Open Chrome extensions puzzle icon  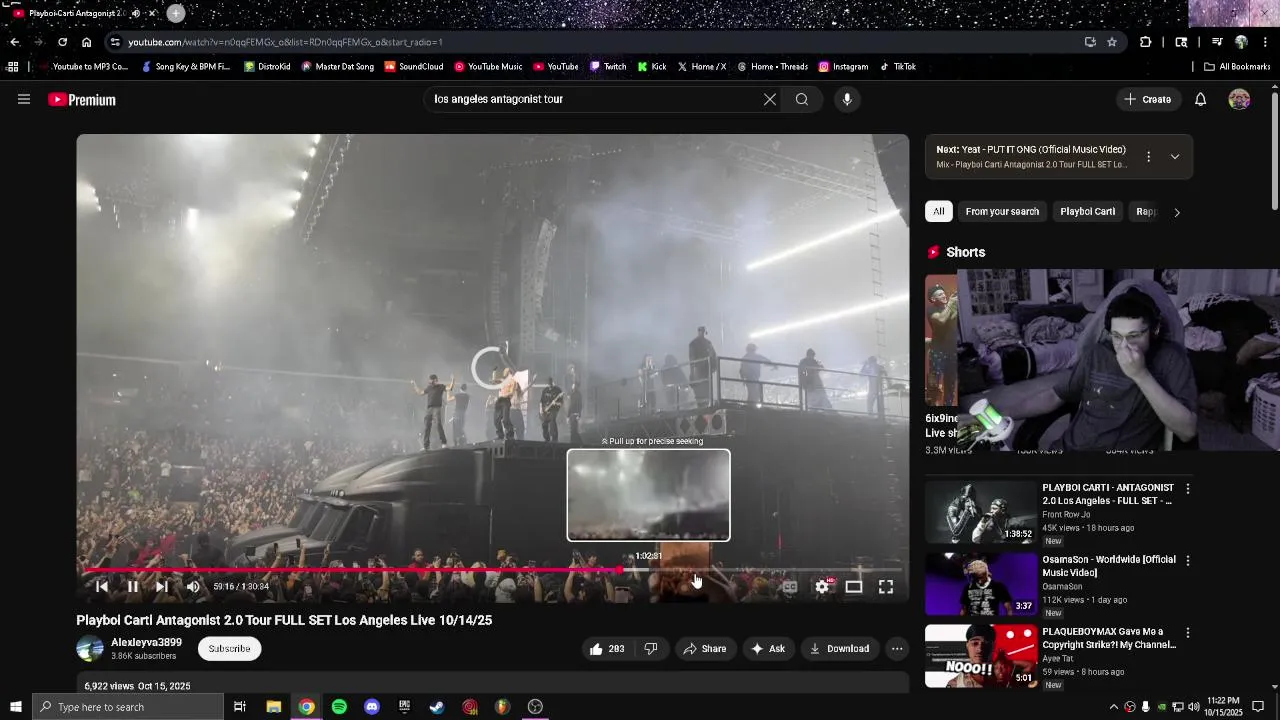[1146, 42]
